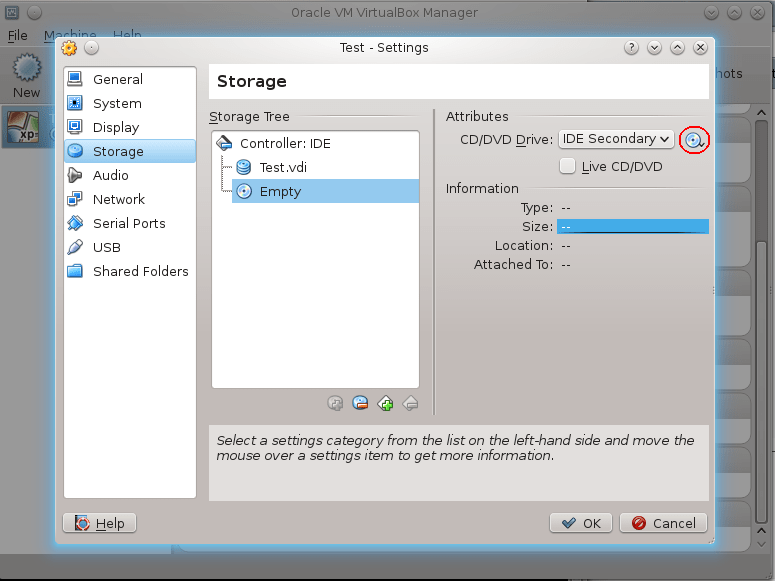Click the Storage page heading
Screen dimensions: 775x581
pyautogui.click(x=252, y=81)
